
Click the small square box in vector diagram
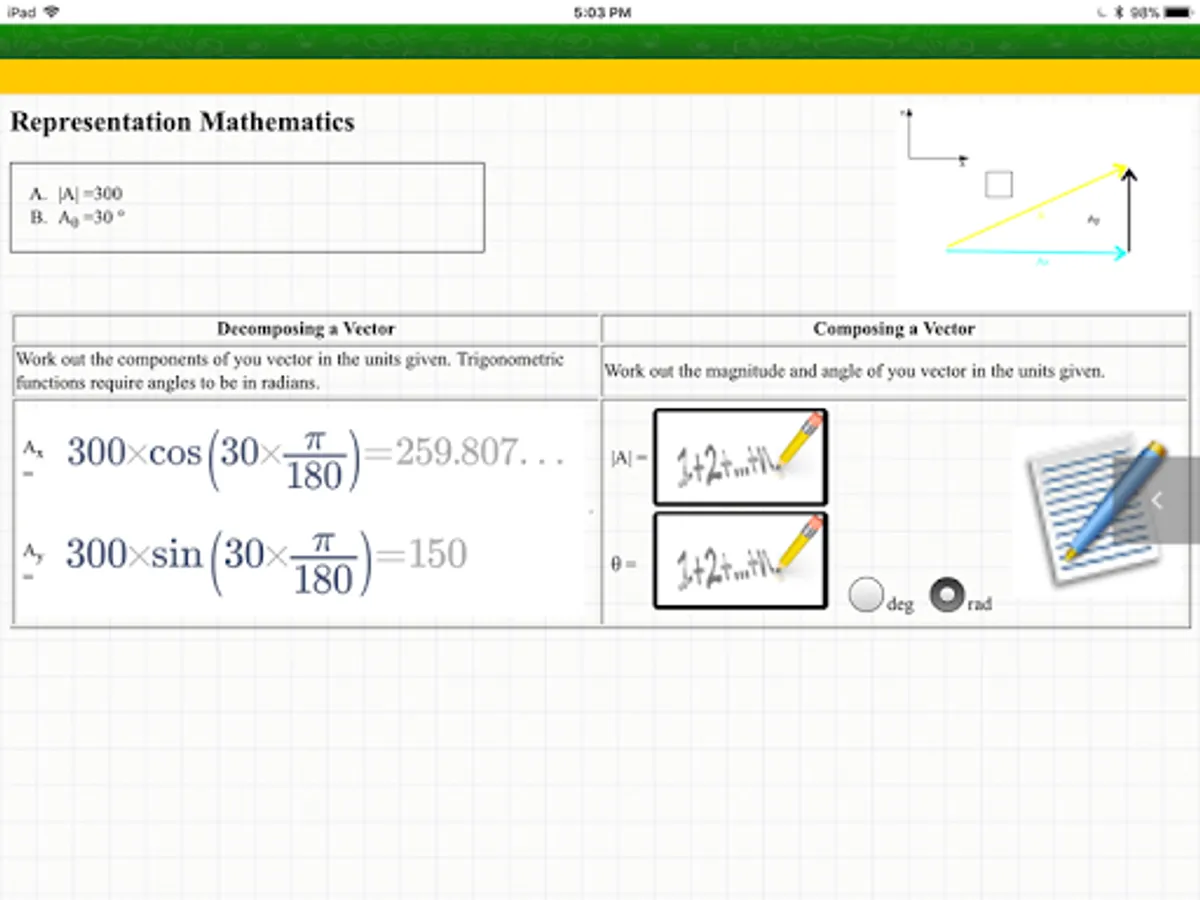tap(998, 184)
